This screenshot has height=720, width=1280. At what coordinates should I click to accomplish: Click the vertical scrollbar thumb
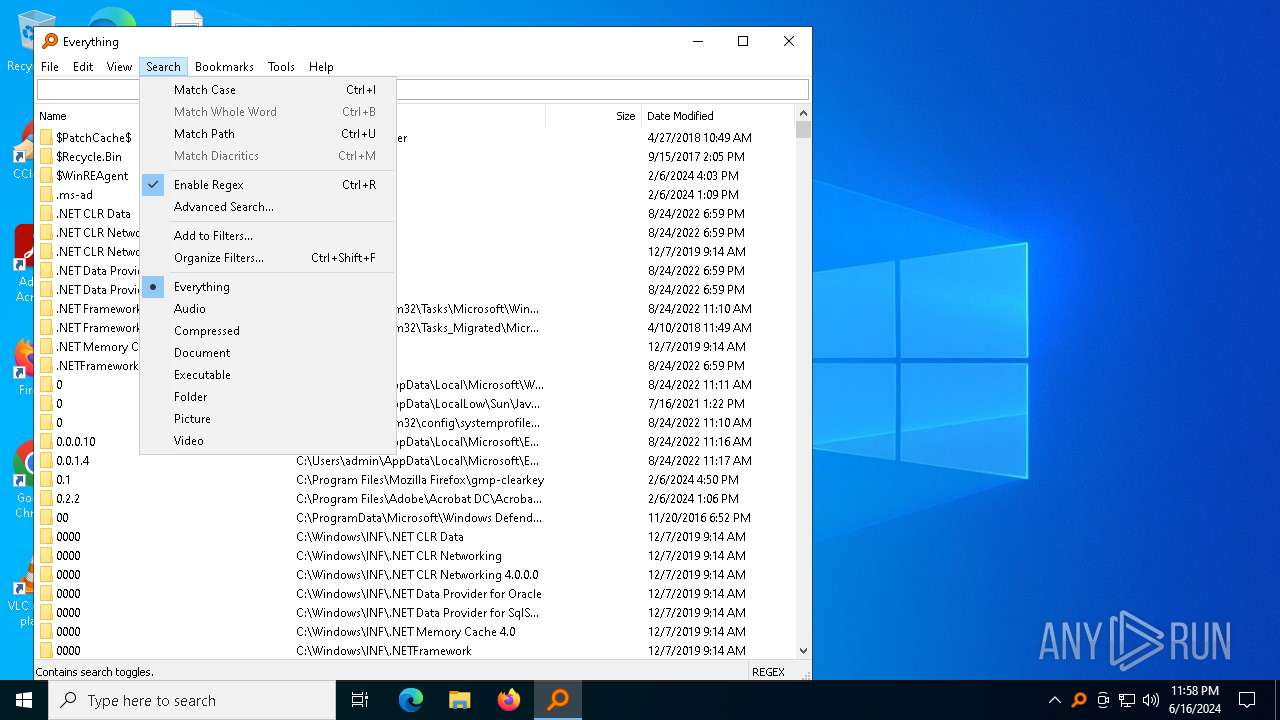coord(803,130)
